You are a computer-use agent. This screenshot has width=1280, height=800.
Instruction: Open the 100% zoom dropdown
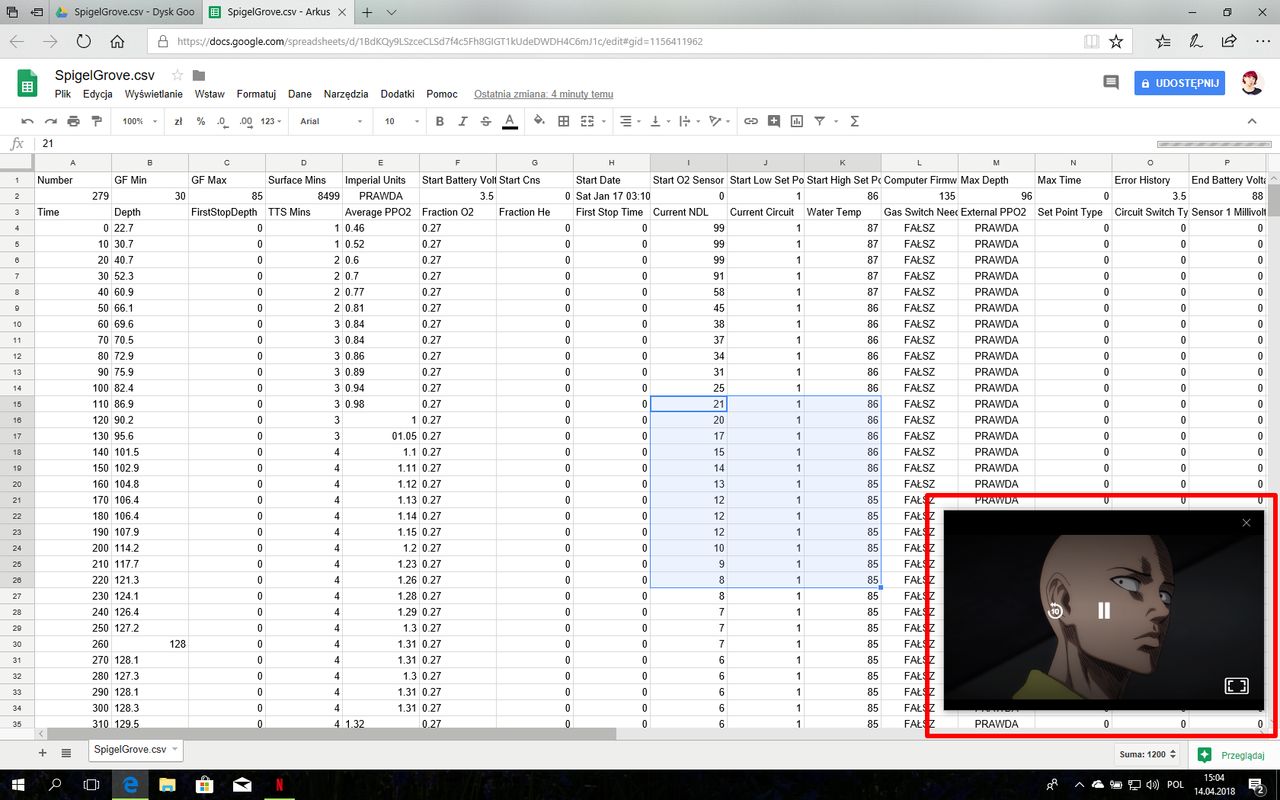[139, 121]
